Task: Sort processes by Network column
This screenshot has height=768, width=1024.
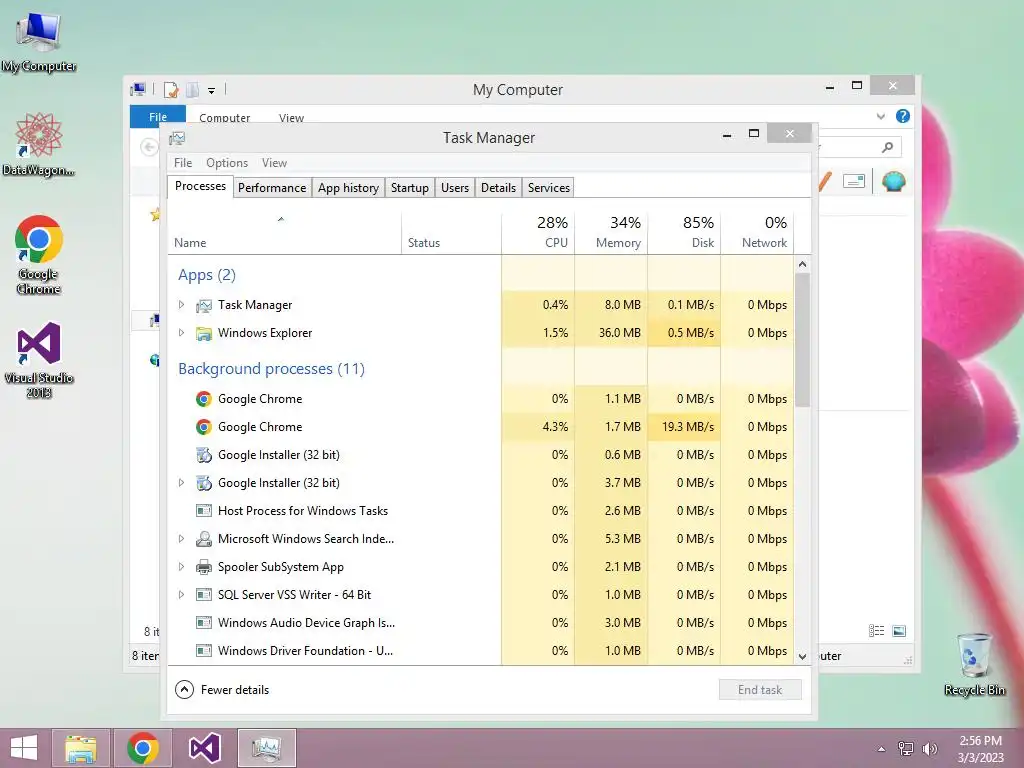Action: [x=758, y=232]
